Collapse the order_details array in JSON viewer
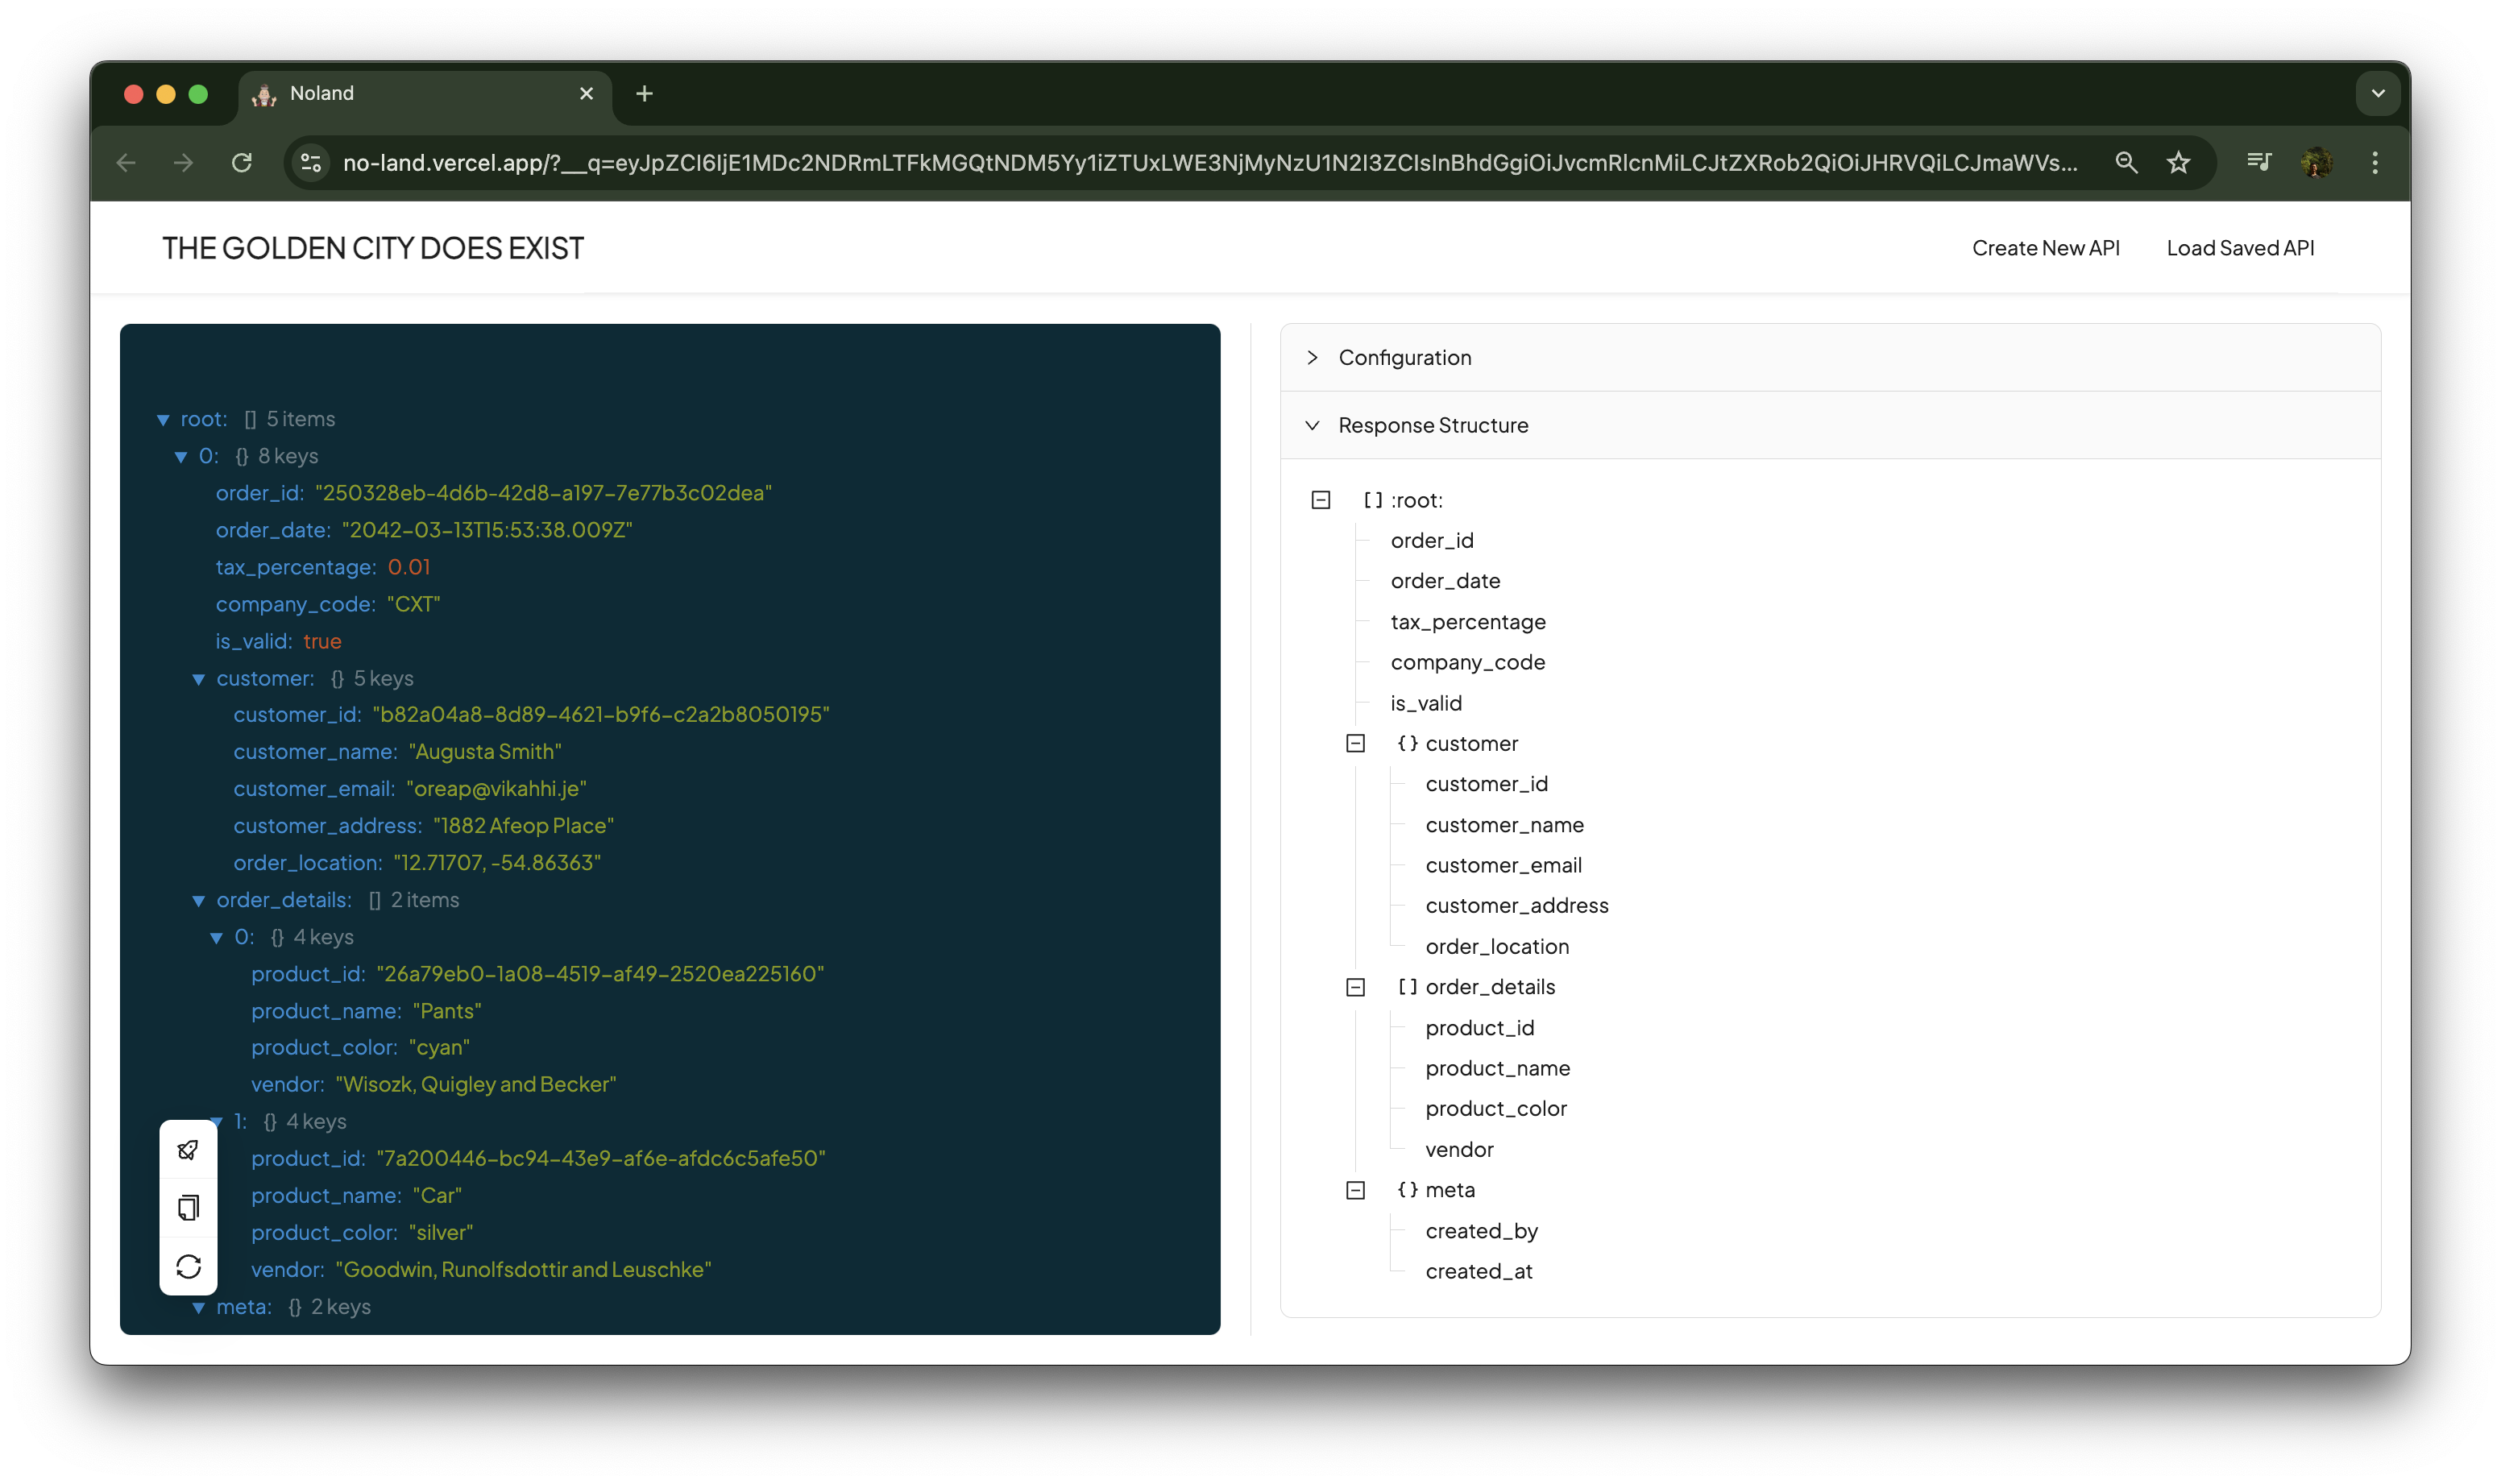The height and width of the screenshot is (1484, 2501). pos(198,901)
